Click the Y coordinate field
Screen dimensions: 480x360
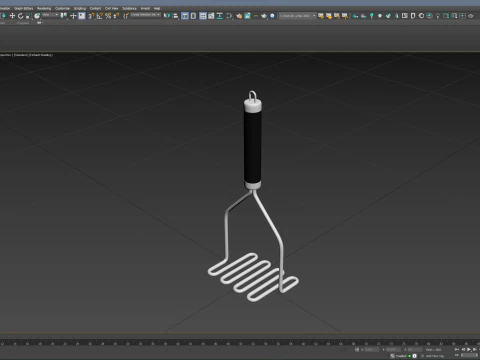[393, 350]
